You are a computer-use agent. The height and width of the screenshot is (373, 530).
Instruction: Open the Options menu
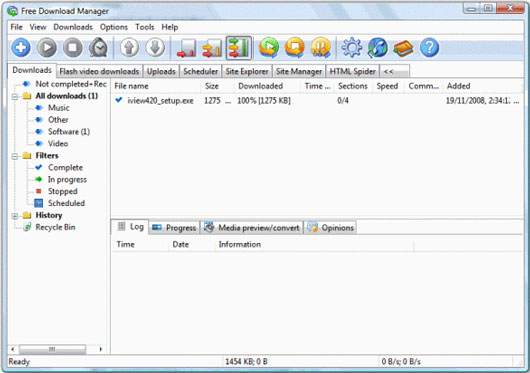[114, 27]
